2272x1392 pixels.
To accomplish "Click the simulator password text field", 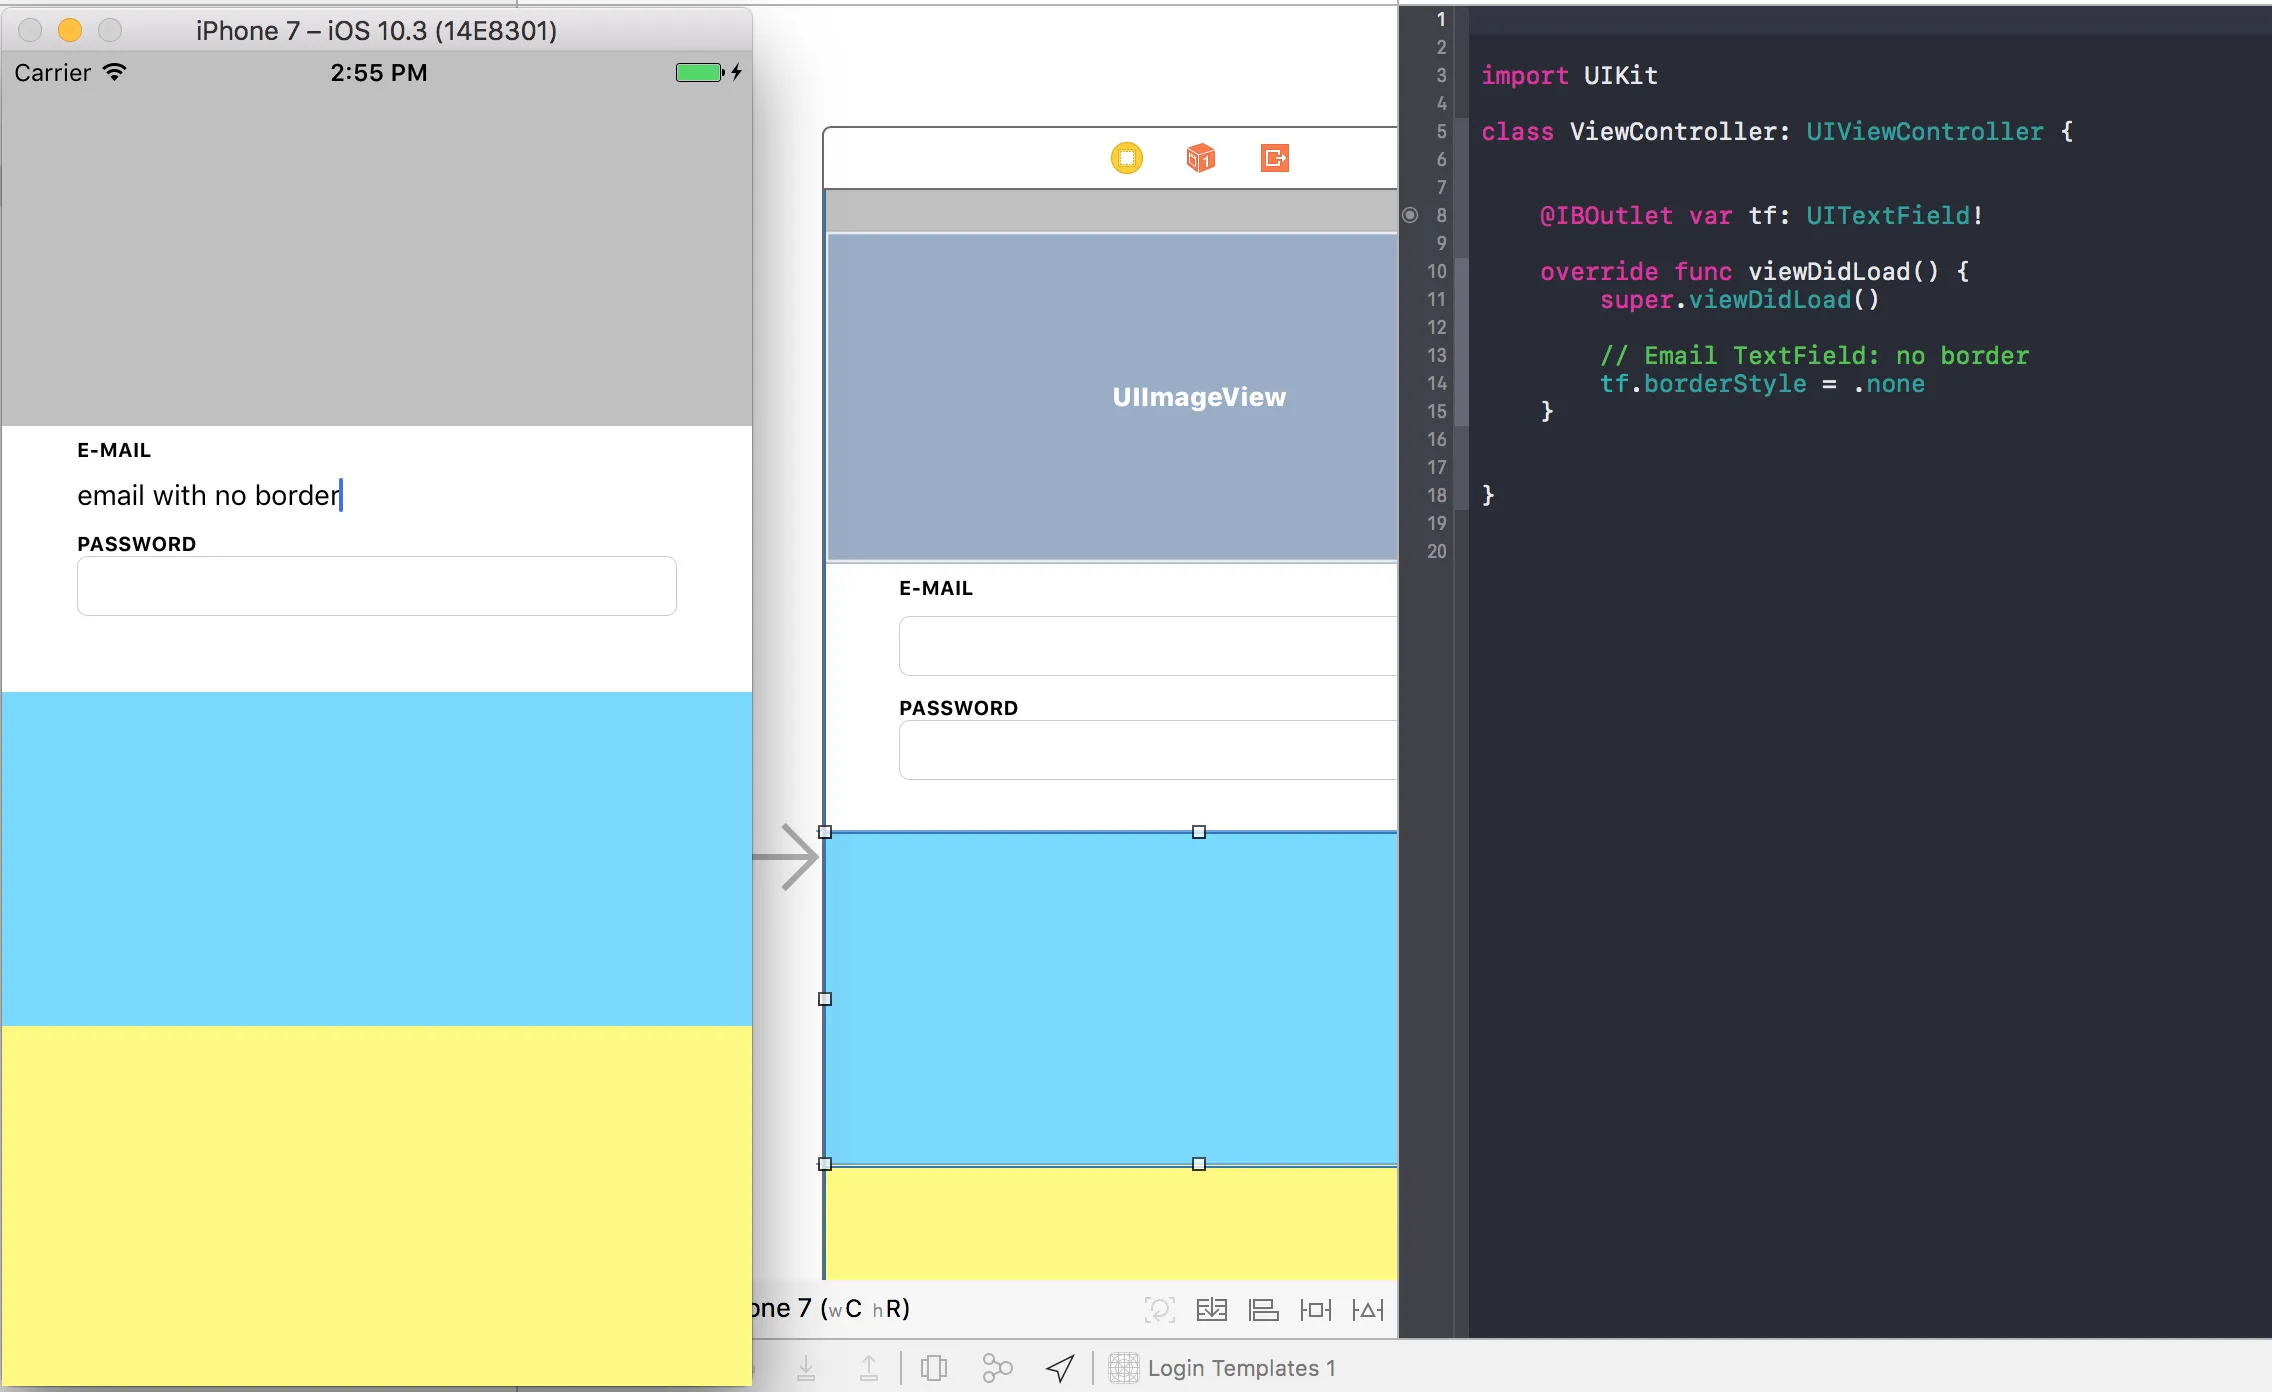I will [x=376, y=586].
